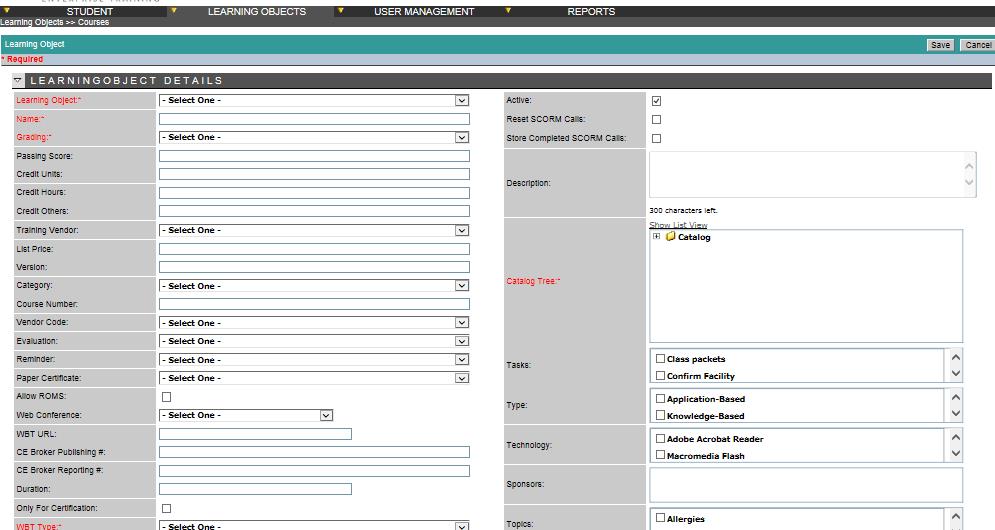Open the Student menu
The width and height of the screenshot is (995, 530).
(x=89, y=11)
